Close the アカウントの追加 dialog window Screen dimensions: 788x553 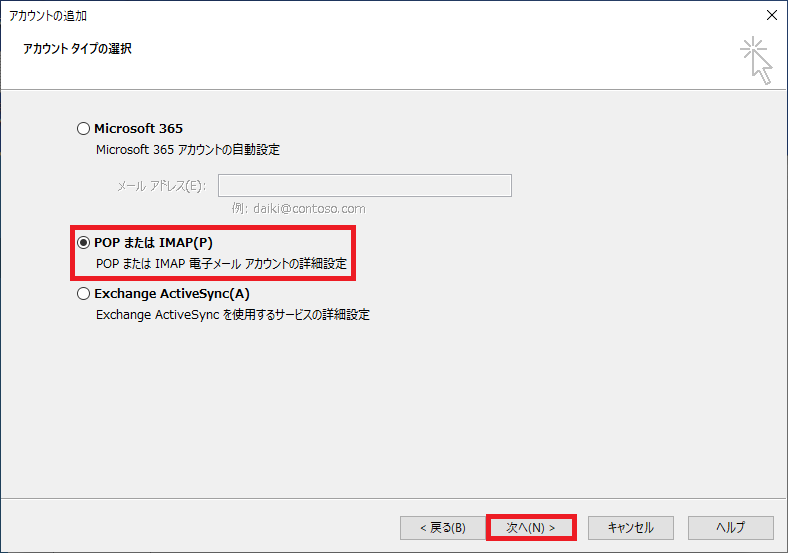point(772,15)
